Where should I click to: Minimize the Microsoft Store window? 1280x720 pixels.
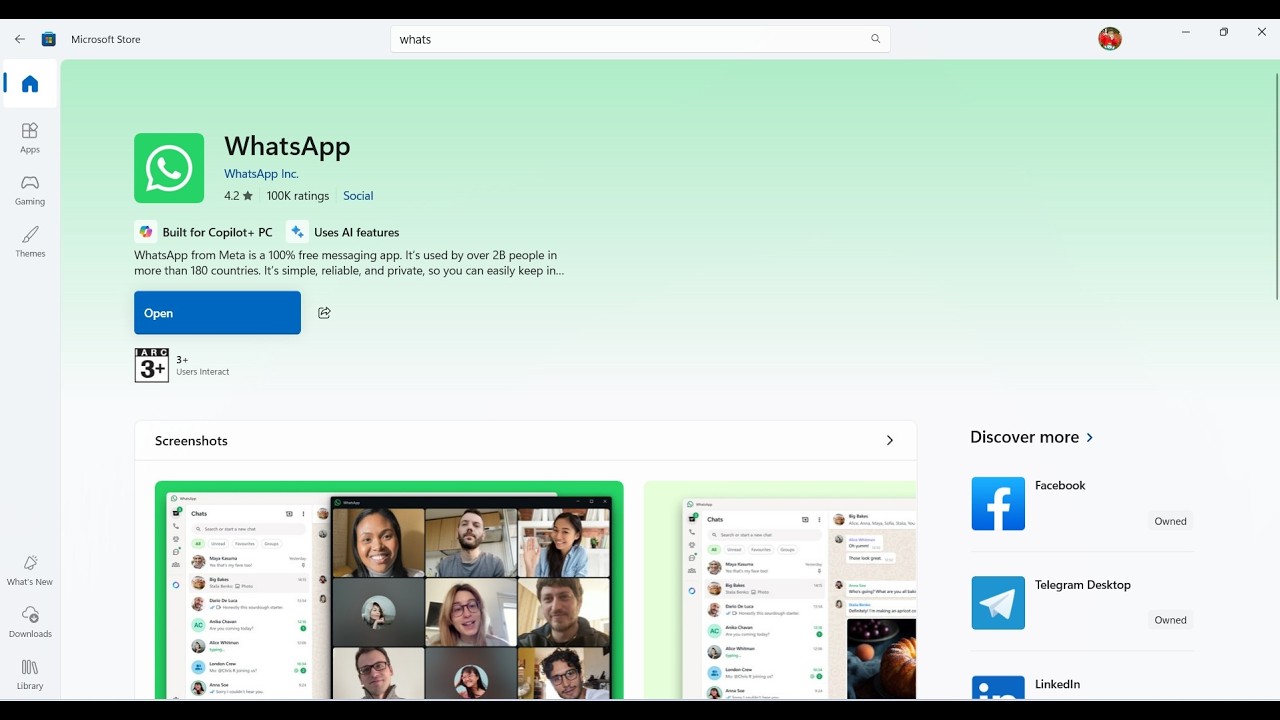coord(1186,32)
